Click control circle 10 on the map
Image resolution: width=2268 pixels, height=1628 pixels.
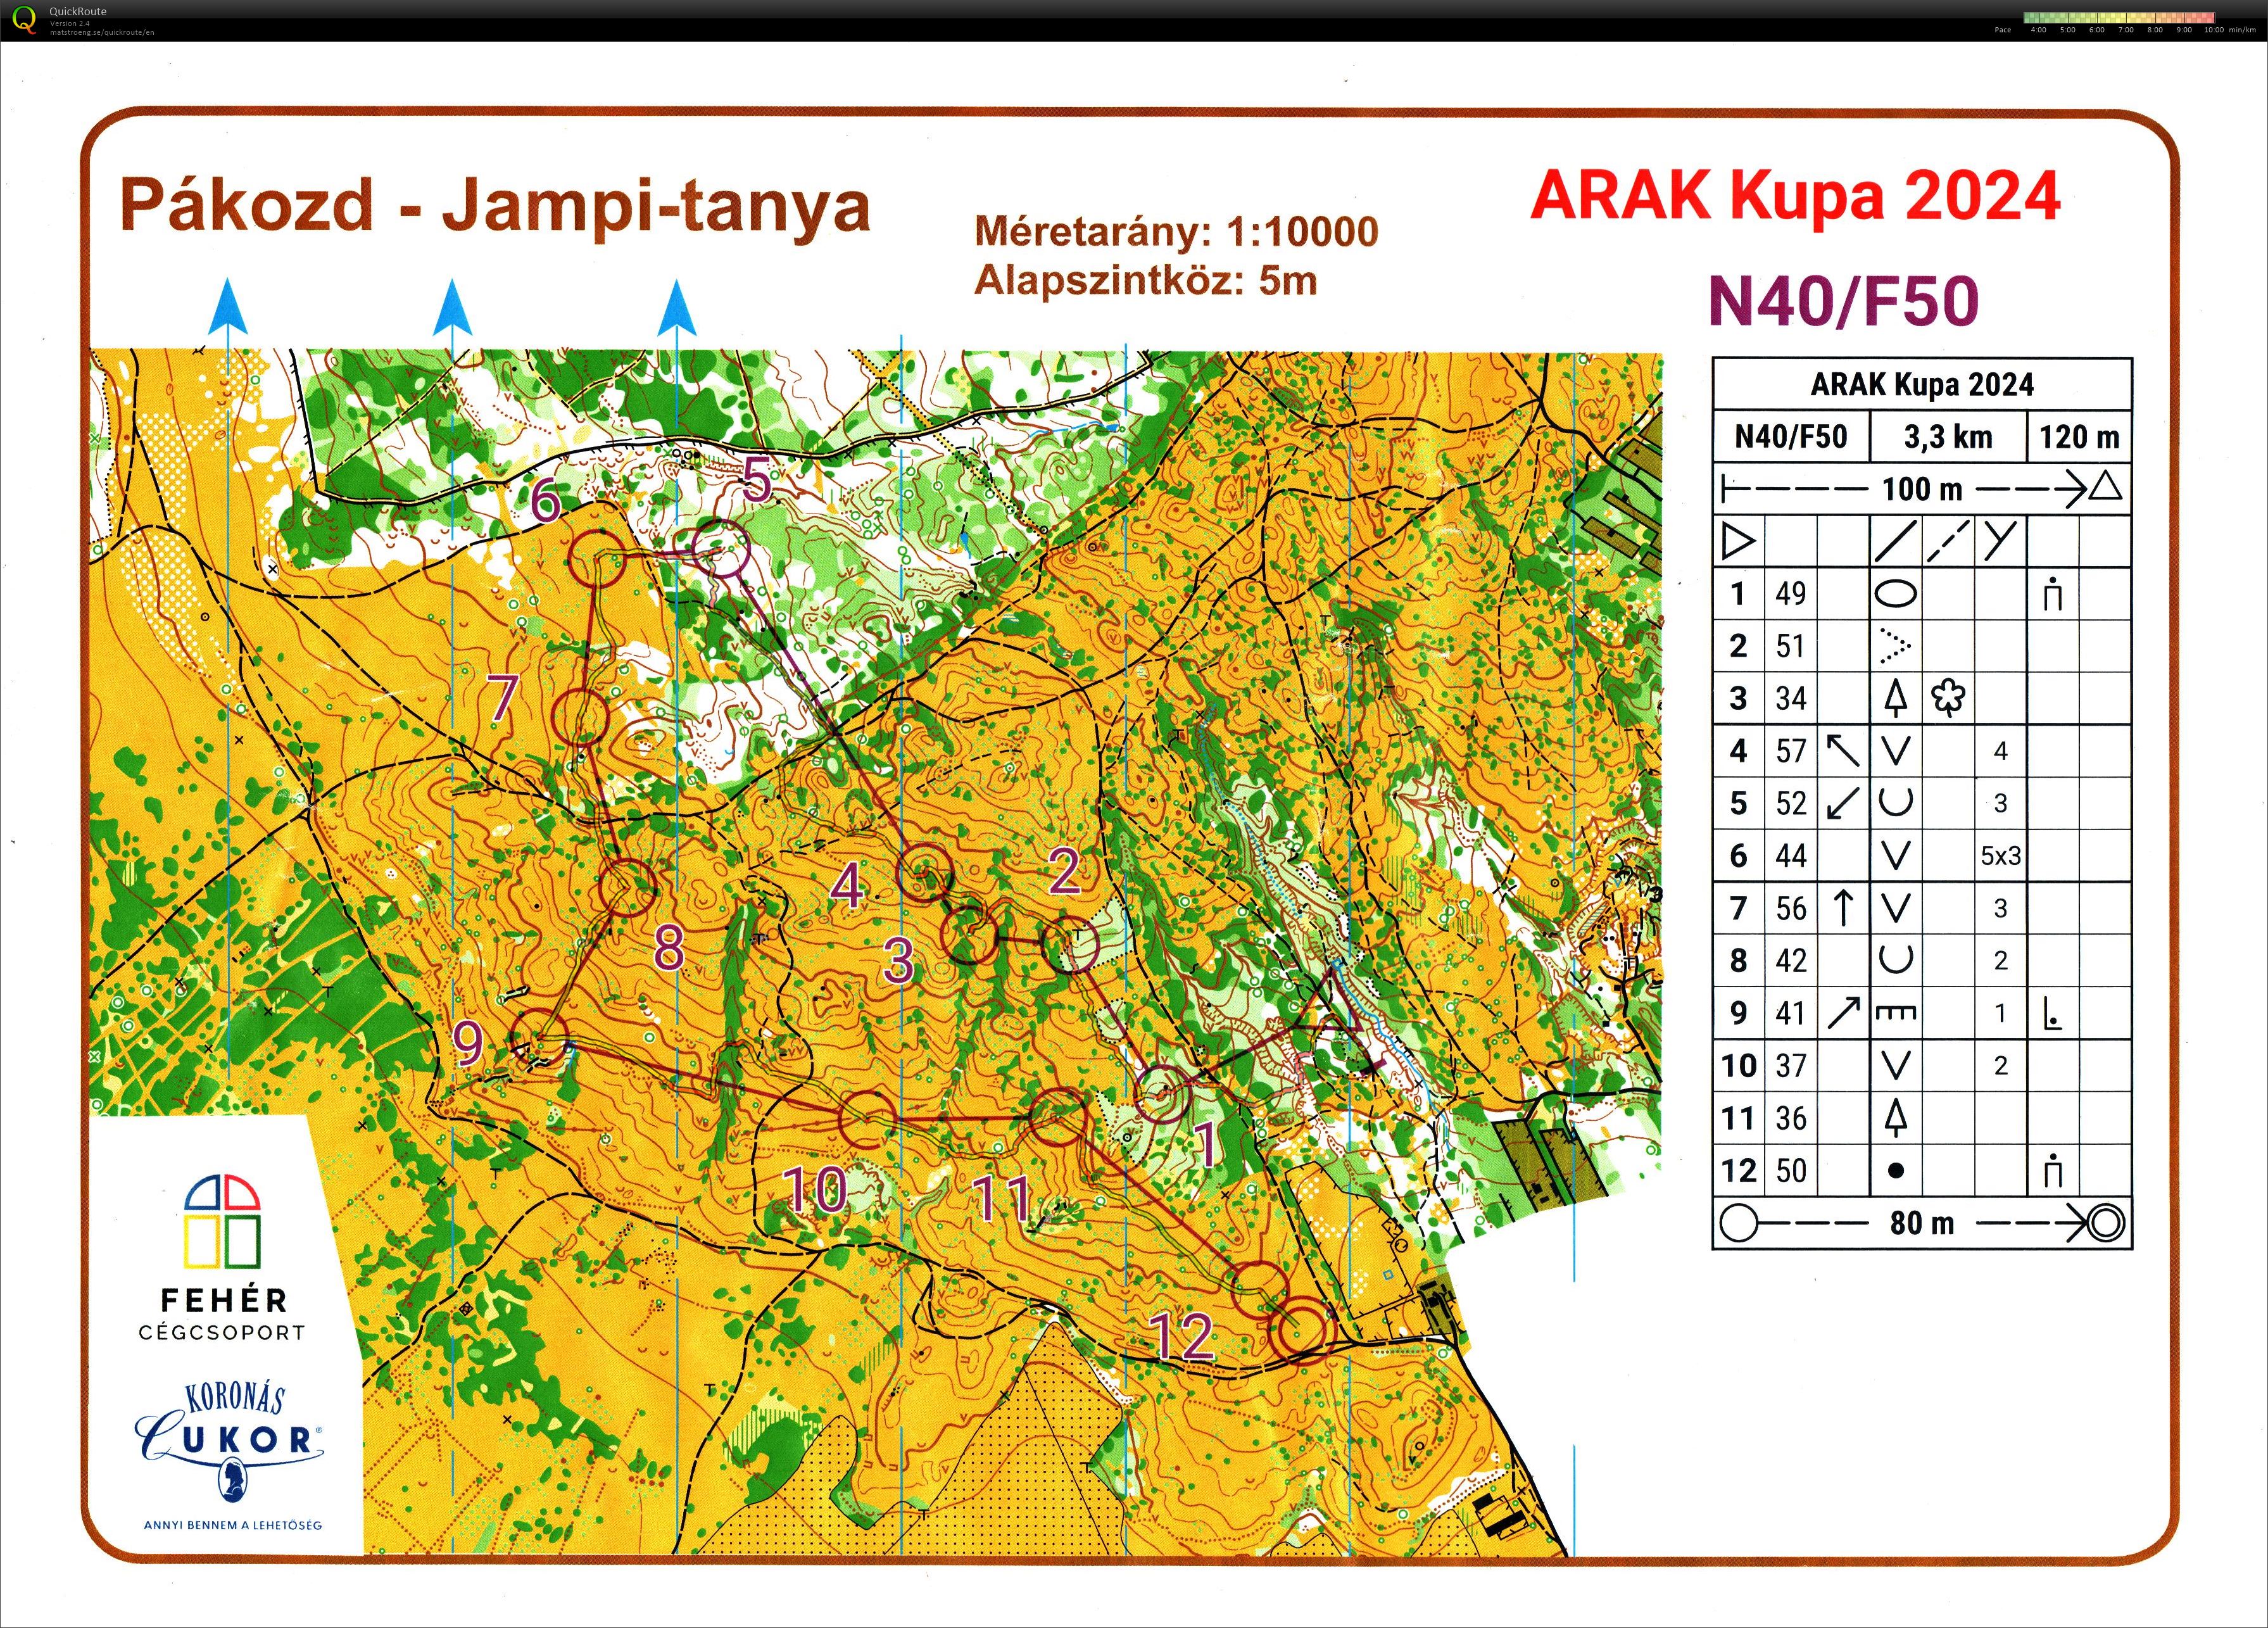(866, 1118)
